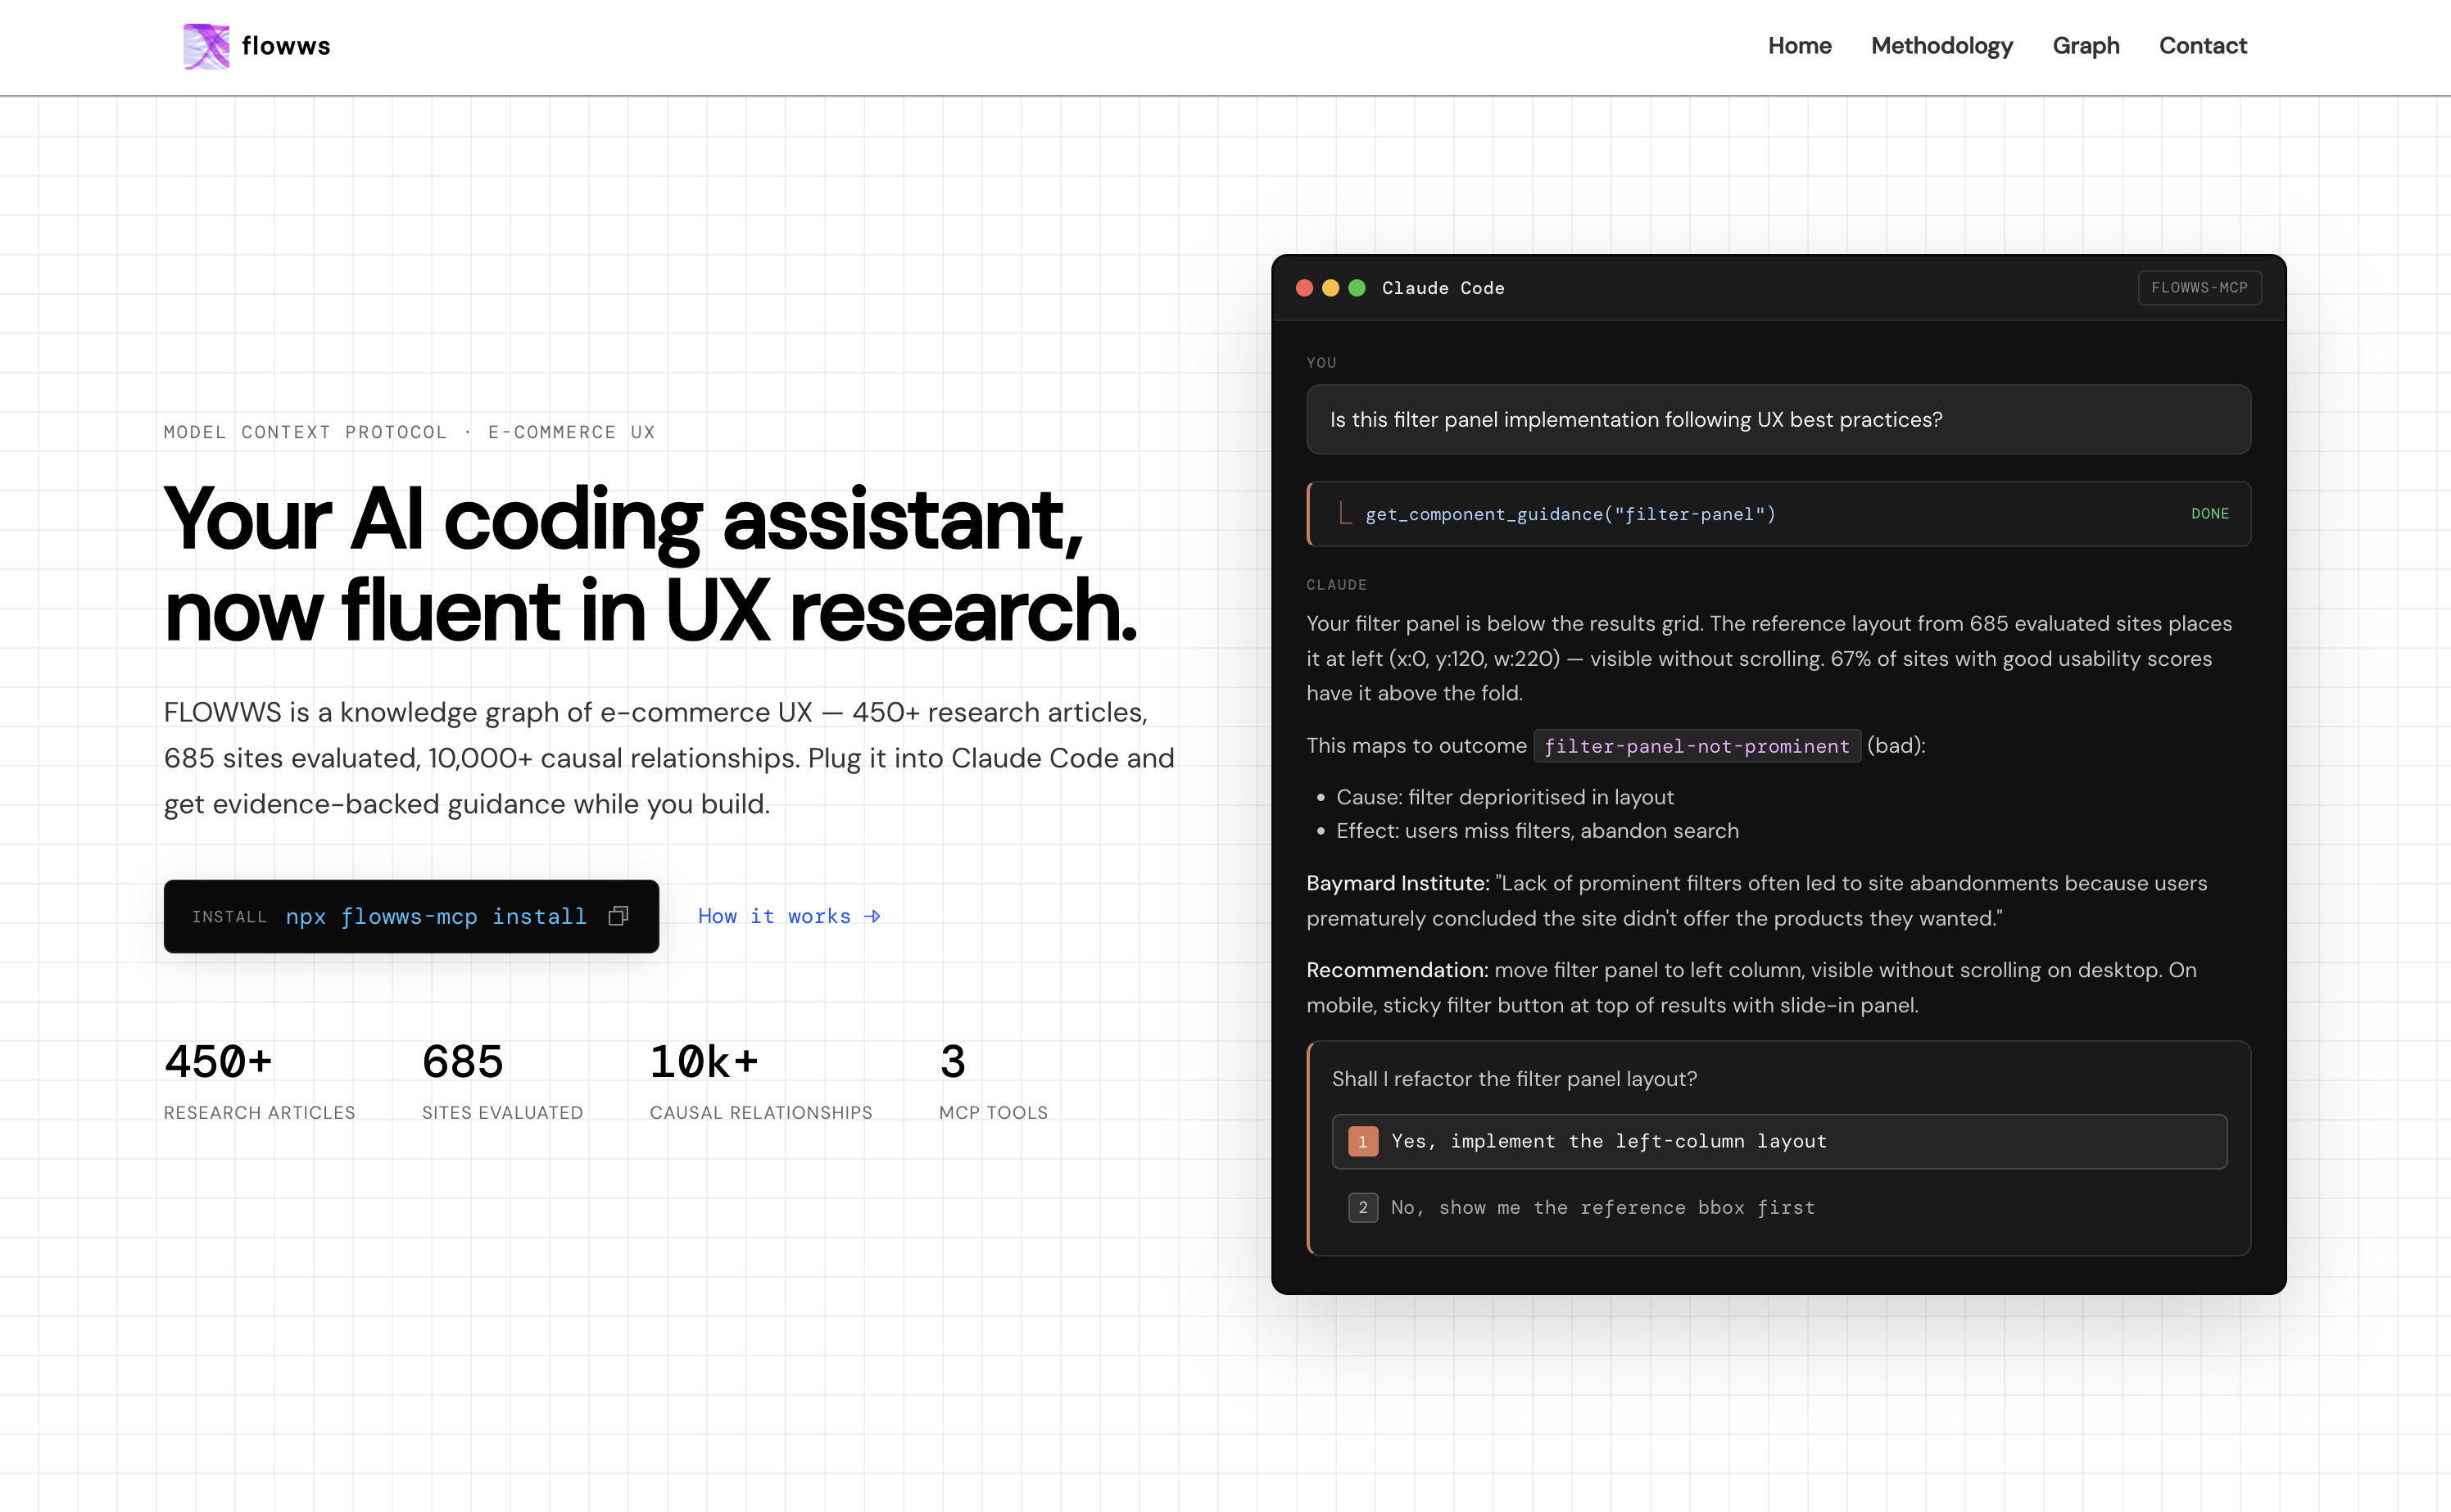Click the number 2 option badge
Viewport: 2451px width, 1512px height.
(1362, 1207)
